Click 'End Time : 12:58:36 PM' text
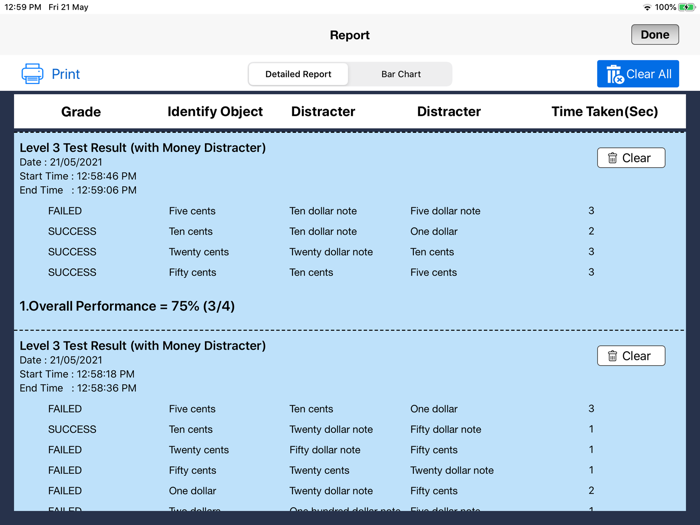 78,388
